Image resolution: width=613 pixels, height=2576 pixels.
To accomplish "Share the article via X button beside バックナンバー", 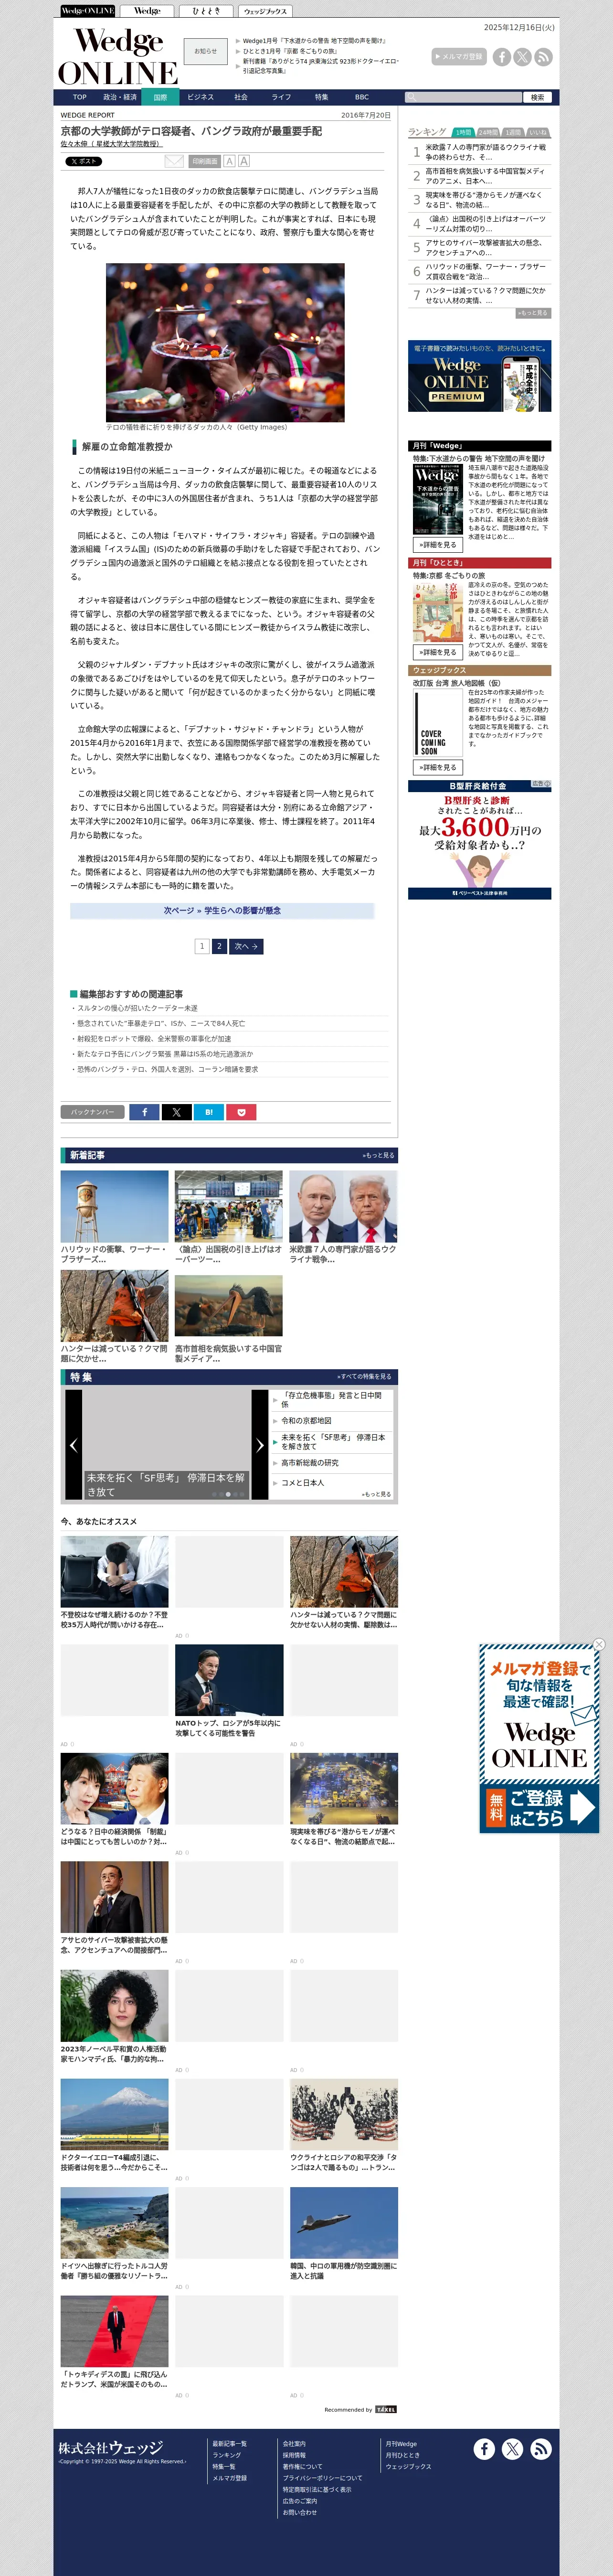I will [x=177, y=1112].
